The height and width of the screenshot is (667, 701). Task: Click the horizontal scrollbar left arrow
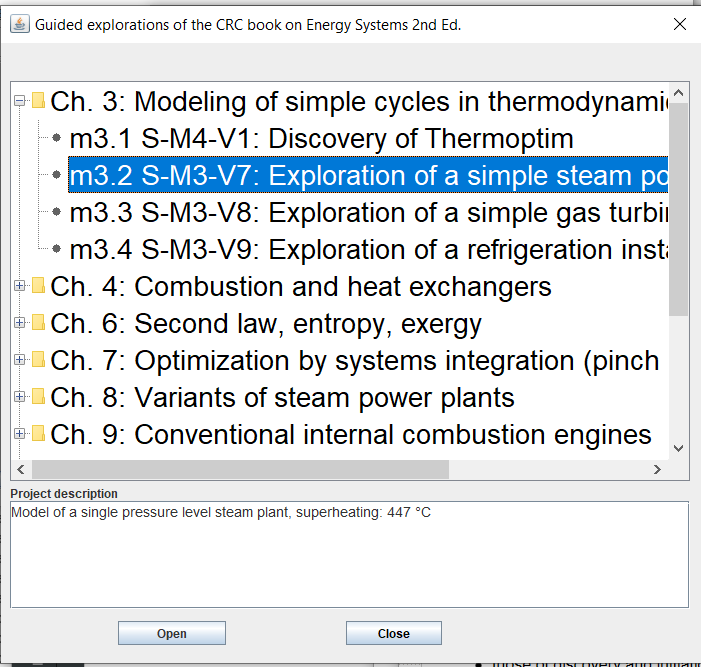[21, 469]
